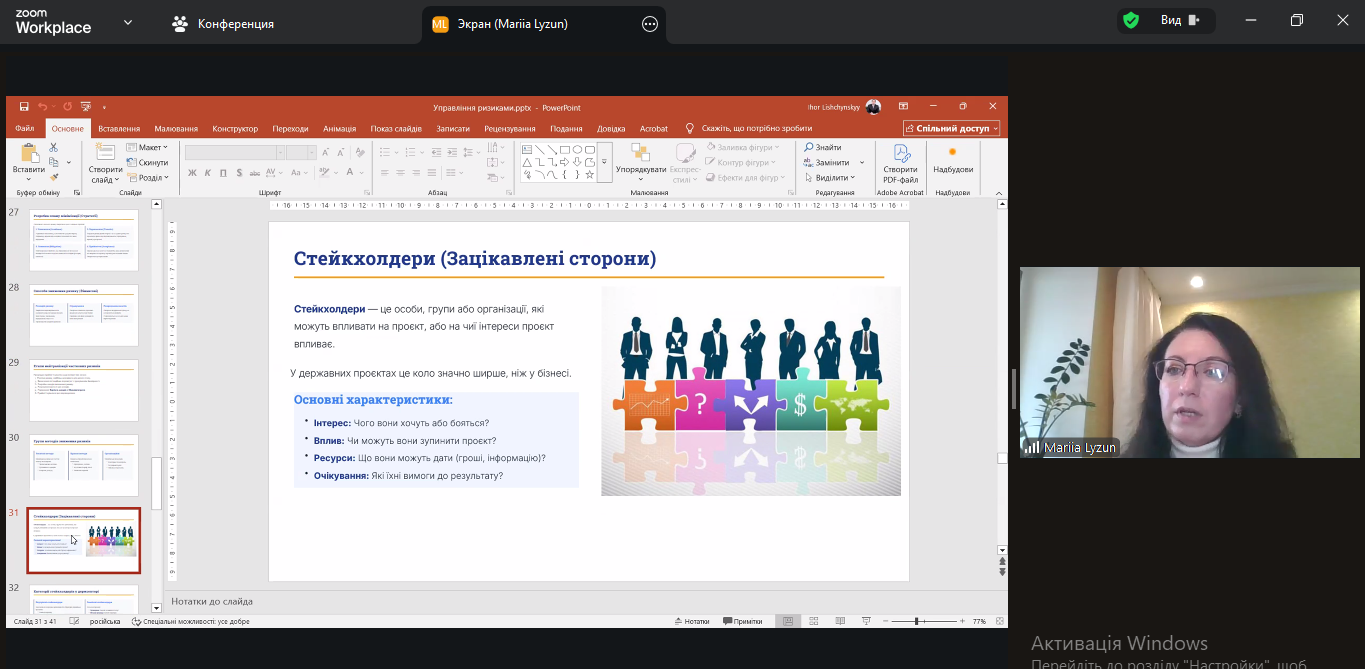Viewport: 1365px width, 669px height.
Task: Select slide 28 thumbnail in slide panel
Action: (x=84, y=315)
